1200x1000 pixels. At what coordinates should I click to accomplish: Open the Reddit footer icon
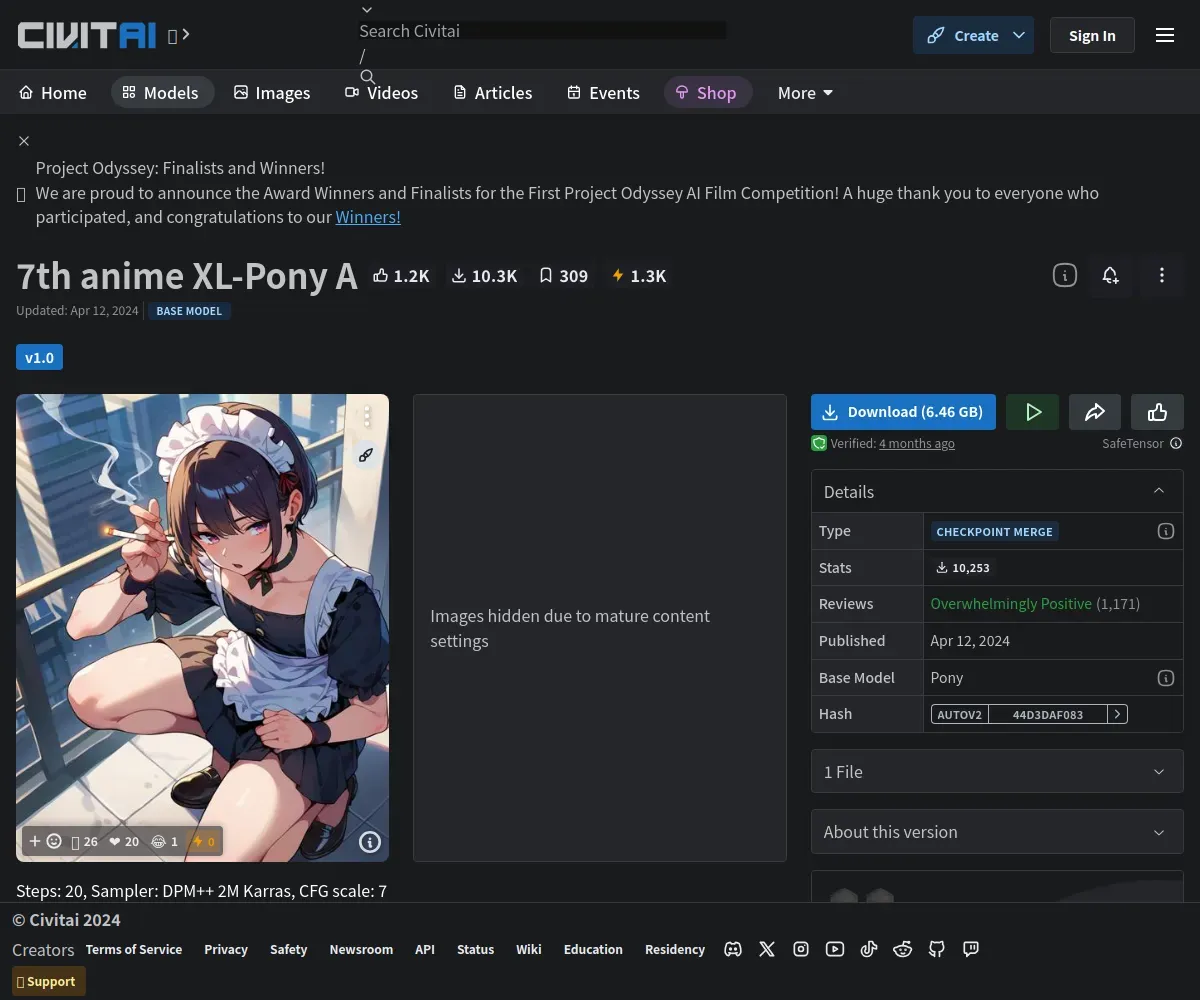[x=903, y=949]
